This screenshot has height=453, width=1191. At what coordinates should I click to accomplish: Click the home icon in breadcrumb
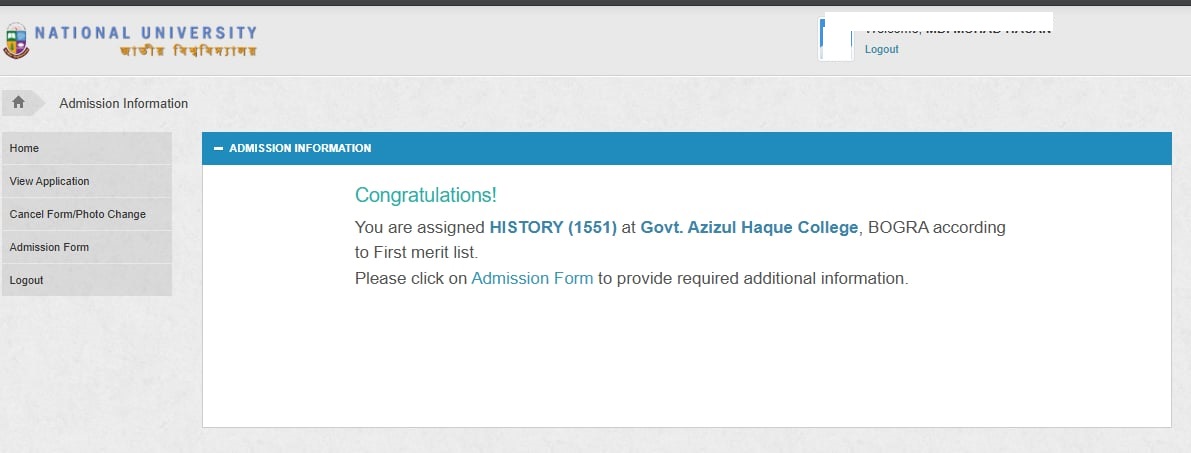point(18,102)
